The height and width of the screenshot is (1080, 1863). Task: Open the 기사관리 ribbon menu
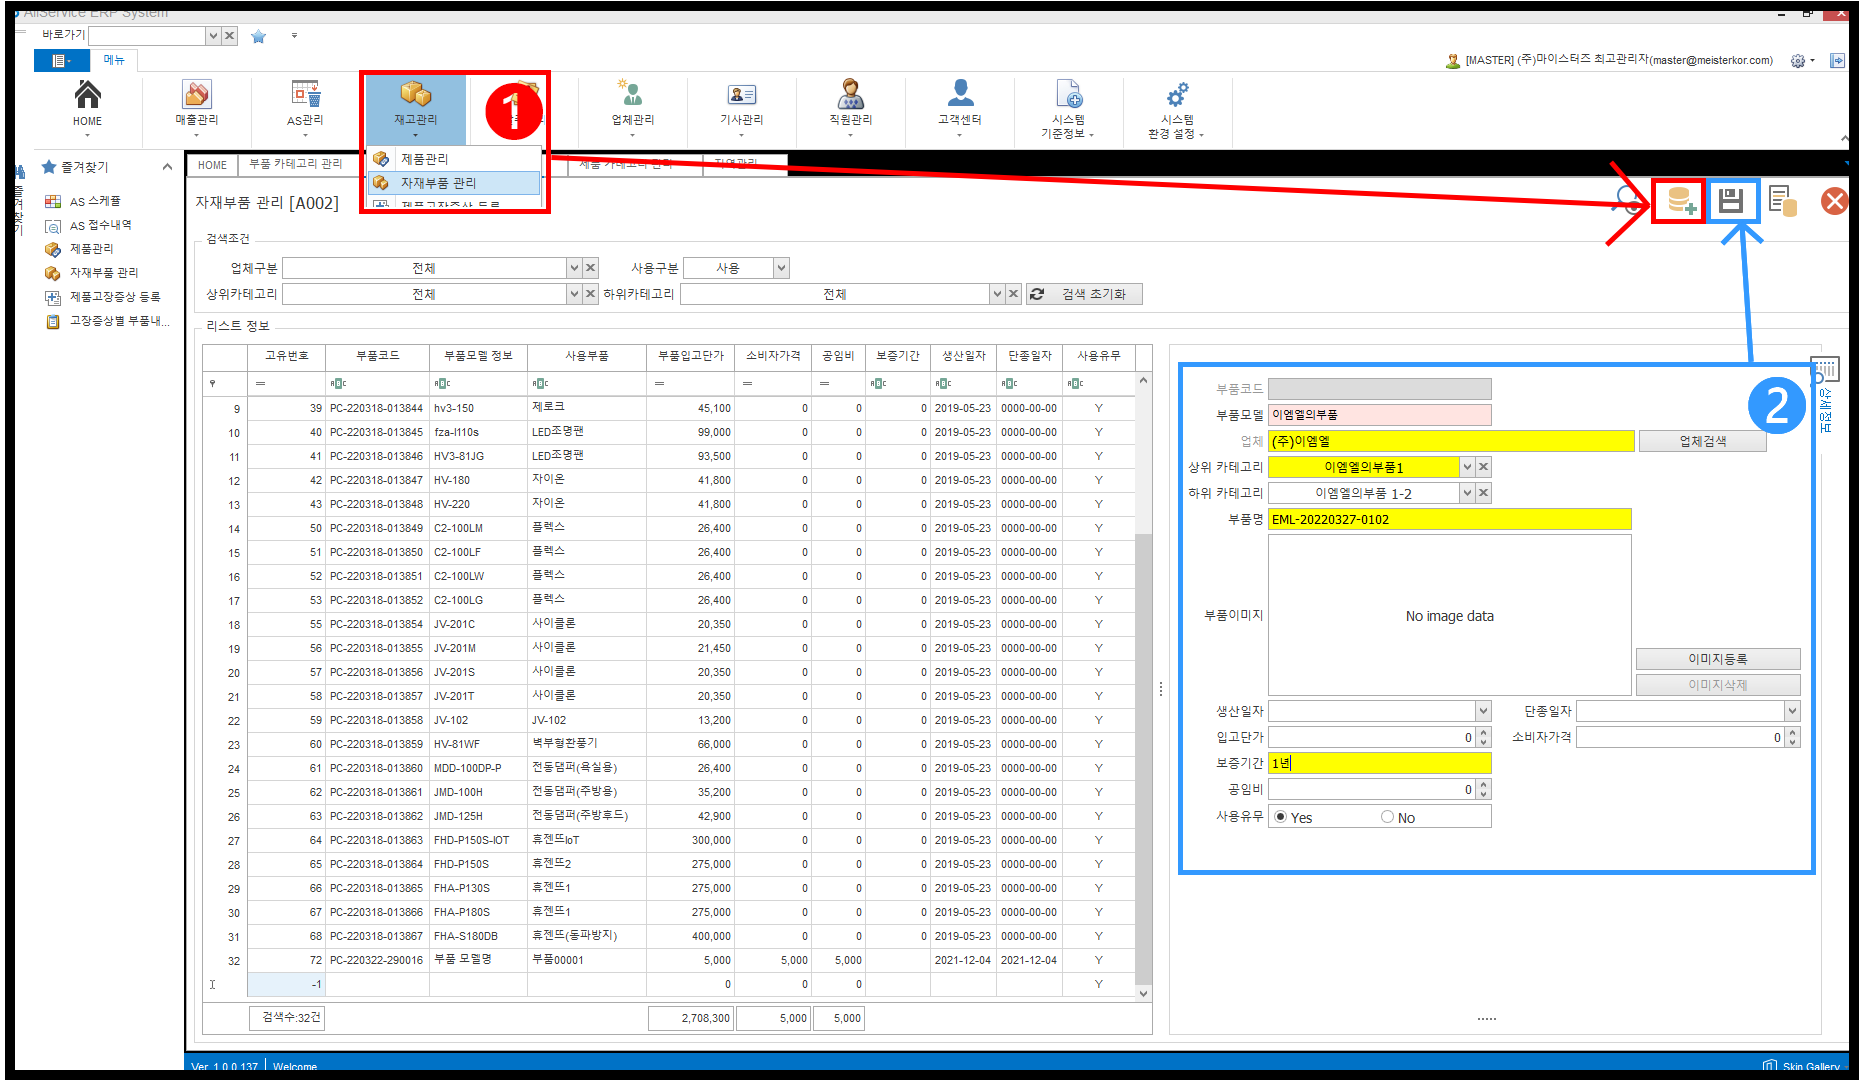[x=741, y=104]
